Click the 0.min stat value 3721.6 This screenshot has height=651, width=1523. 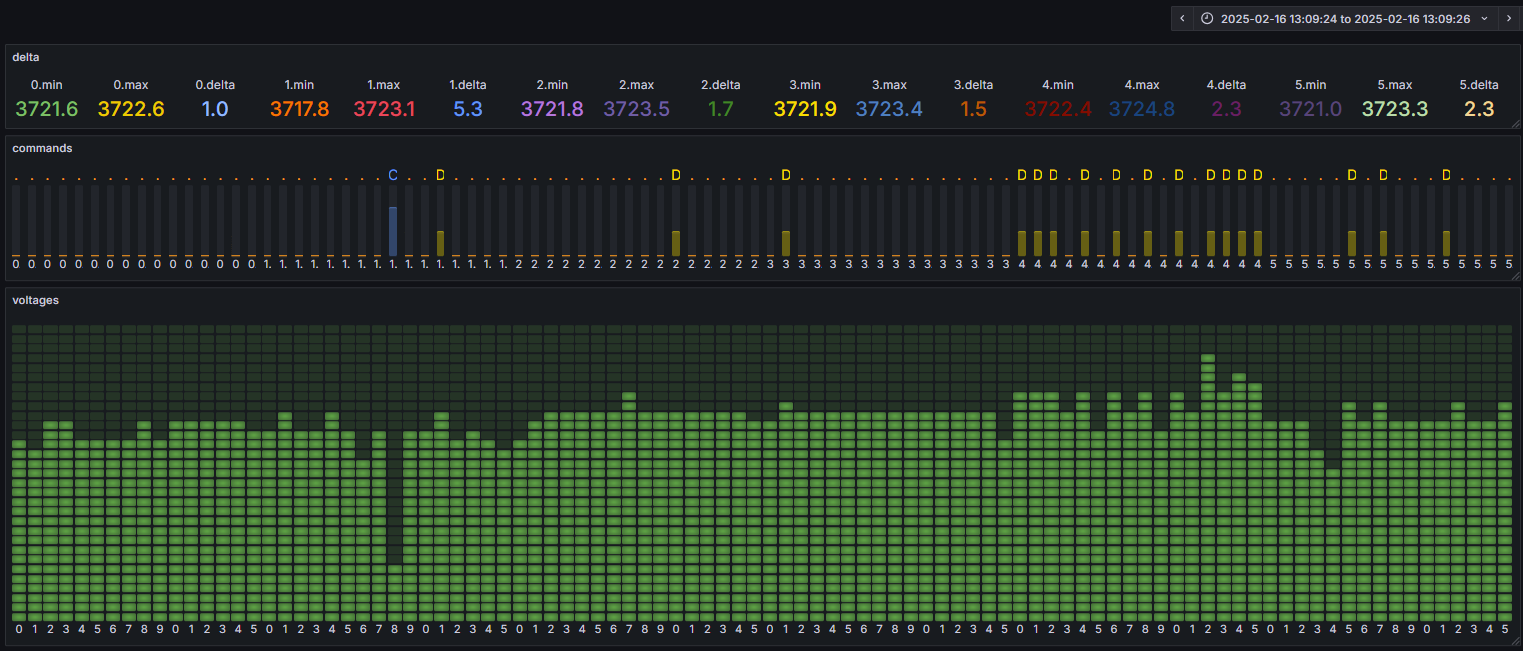click(46, 109)
